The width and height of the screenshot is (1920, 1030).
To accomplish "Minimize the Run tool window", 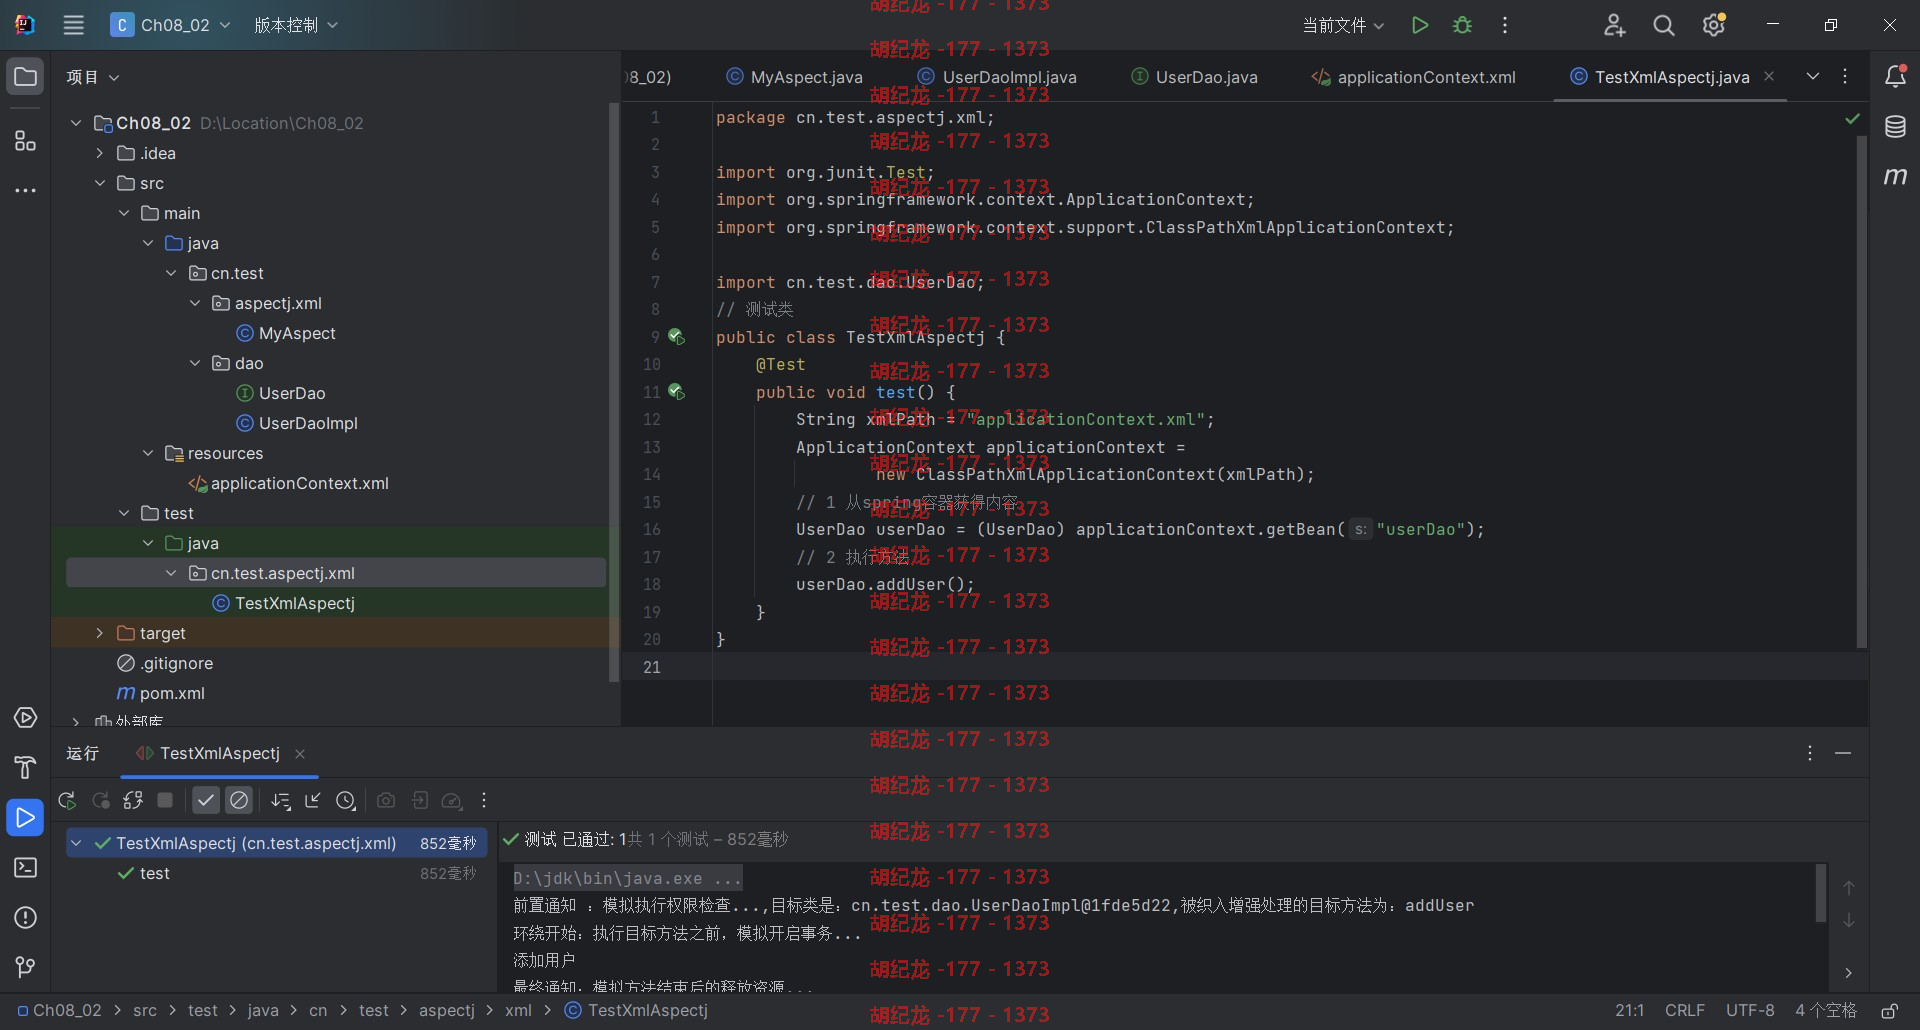I will pyautogui.click(x=1843, y=753).
